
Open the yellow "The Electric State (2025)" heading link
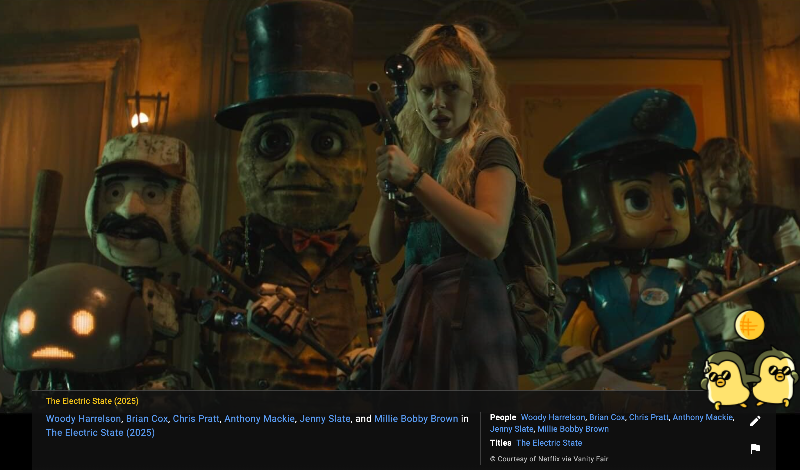click(92, 401)
